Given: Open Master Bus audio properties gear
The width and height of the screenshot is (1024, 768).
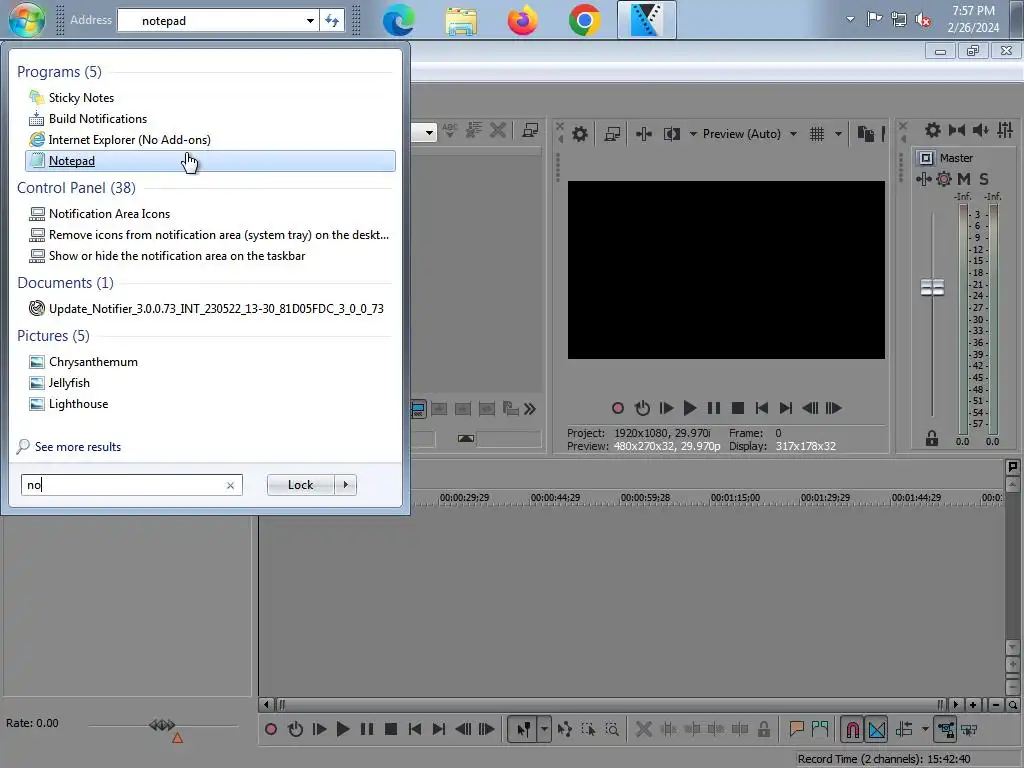Looking at the screenshot, I should pos(933,131).
